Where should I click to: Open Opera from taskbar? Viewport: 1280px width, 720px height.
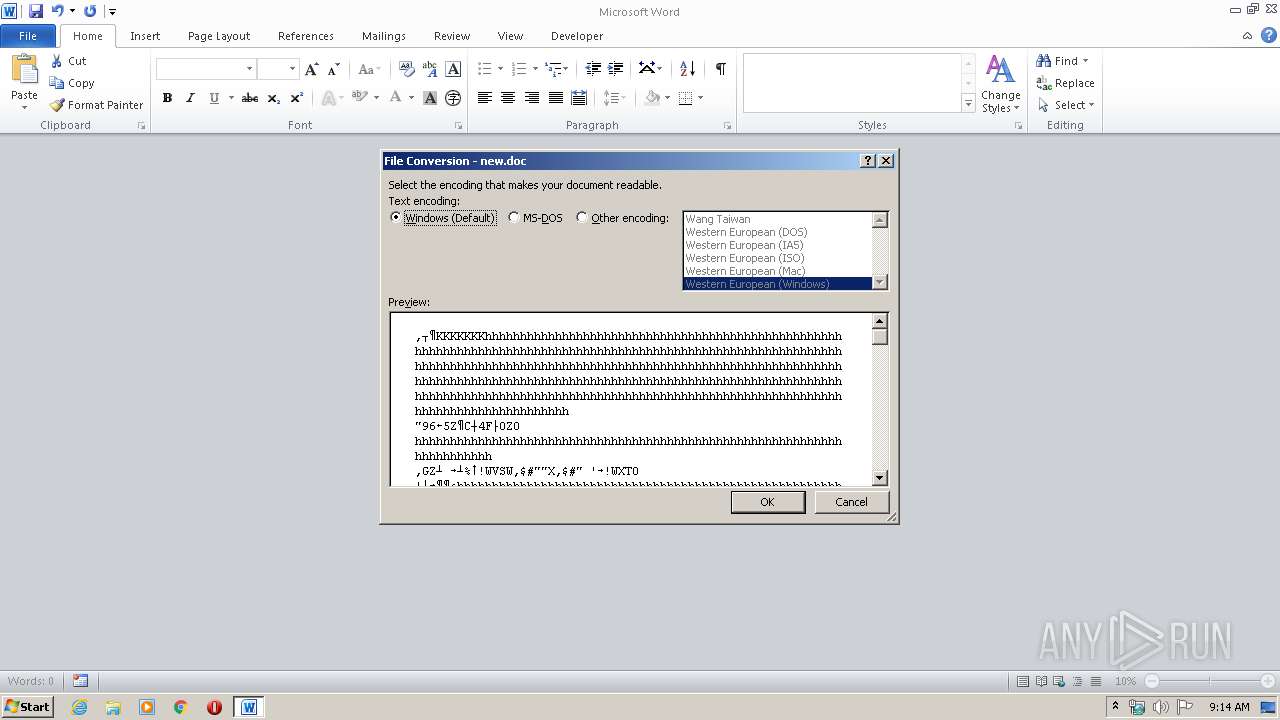point(214,707)
